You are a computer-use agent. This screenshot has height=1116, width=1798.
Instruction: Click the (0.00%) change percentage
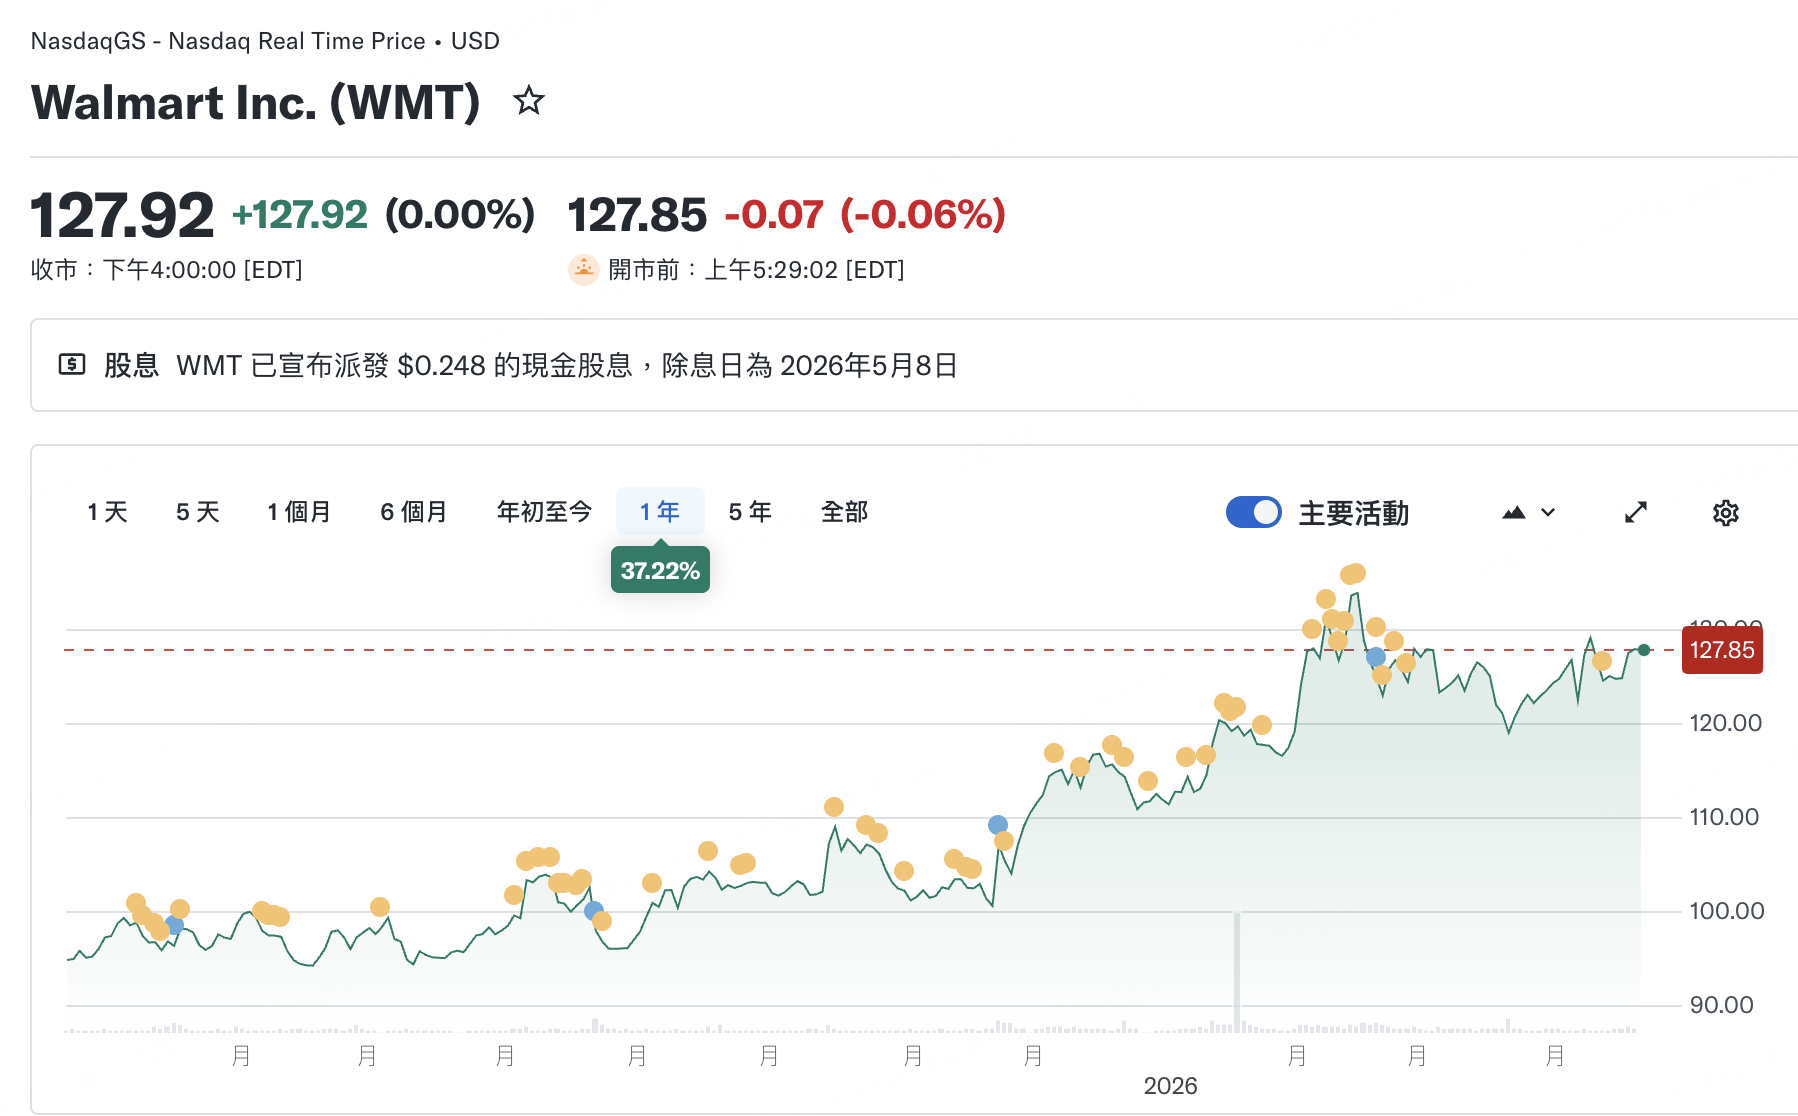tap(460, 215)
